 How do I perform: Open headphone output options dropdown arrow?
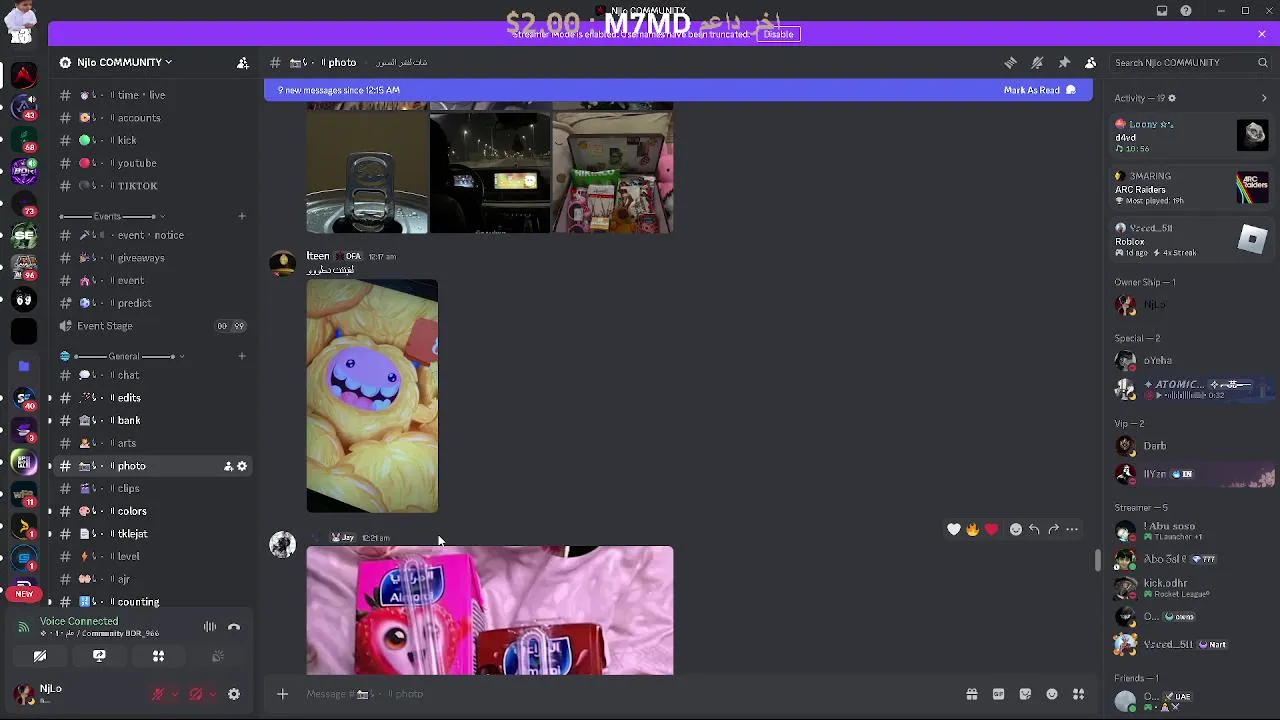pos(212,694)
